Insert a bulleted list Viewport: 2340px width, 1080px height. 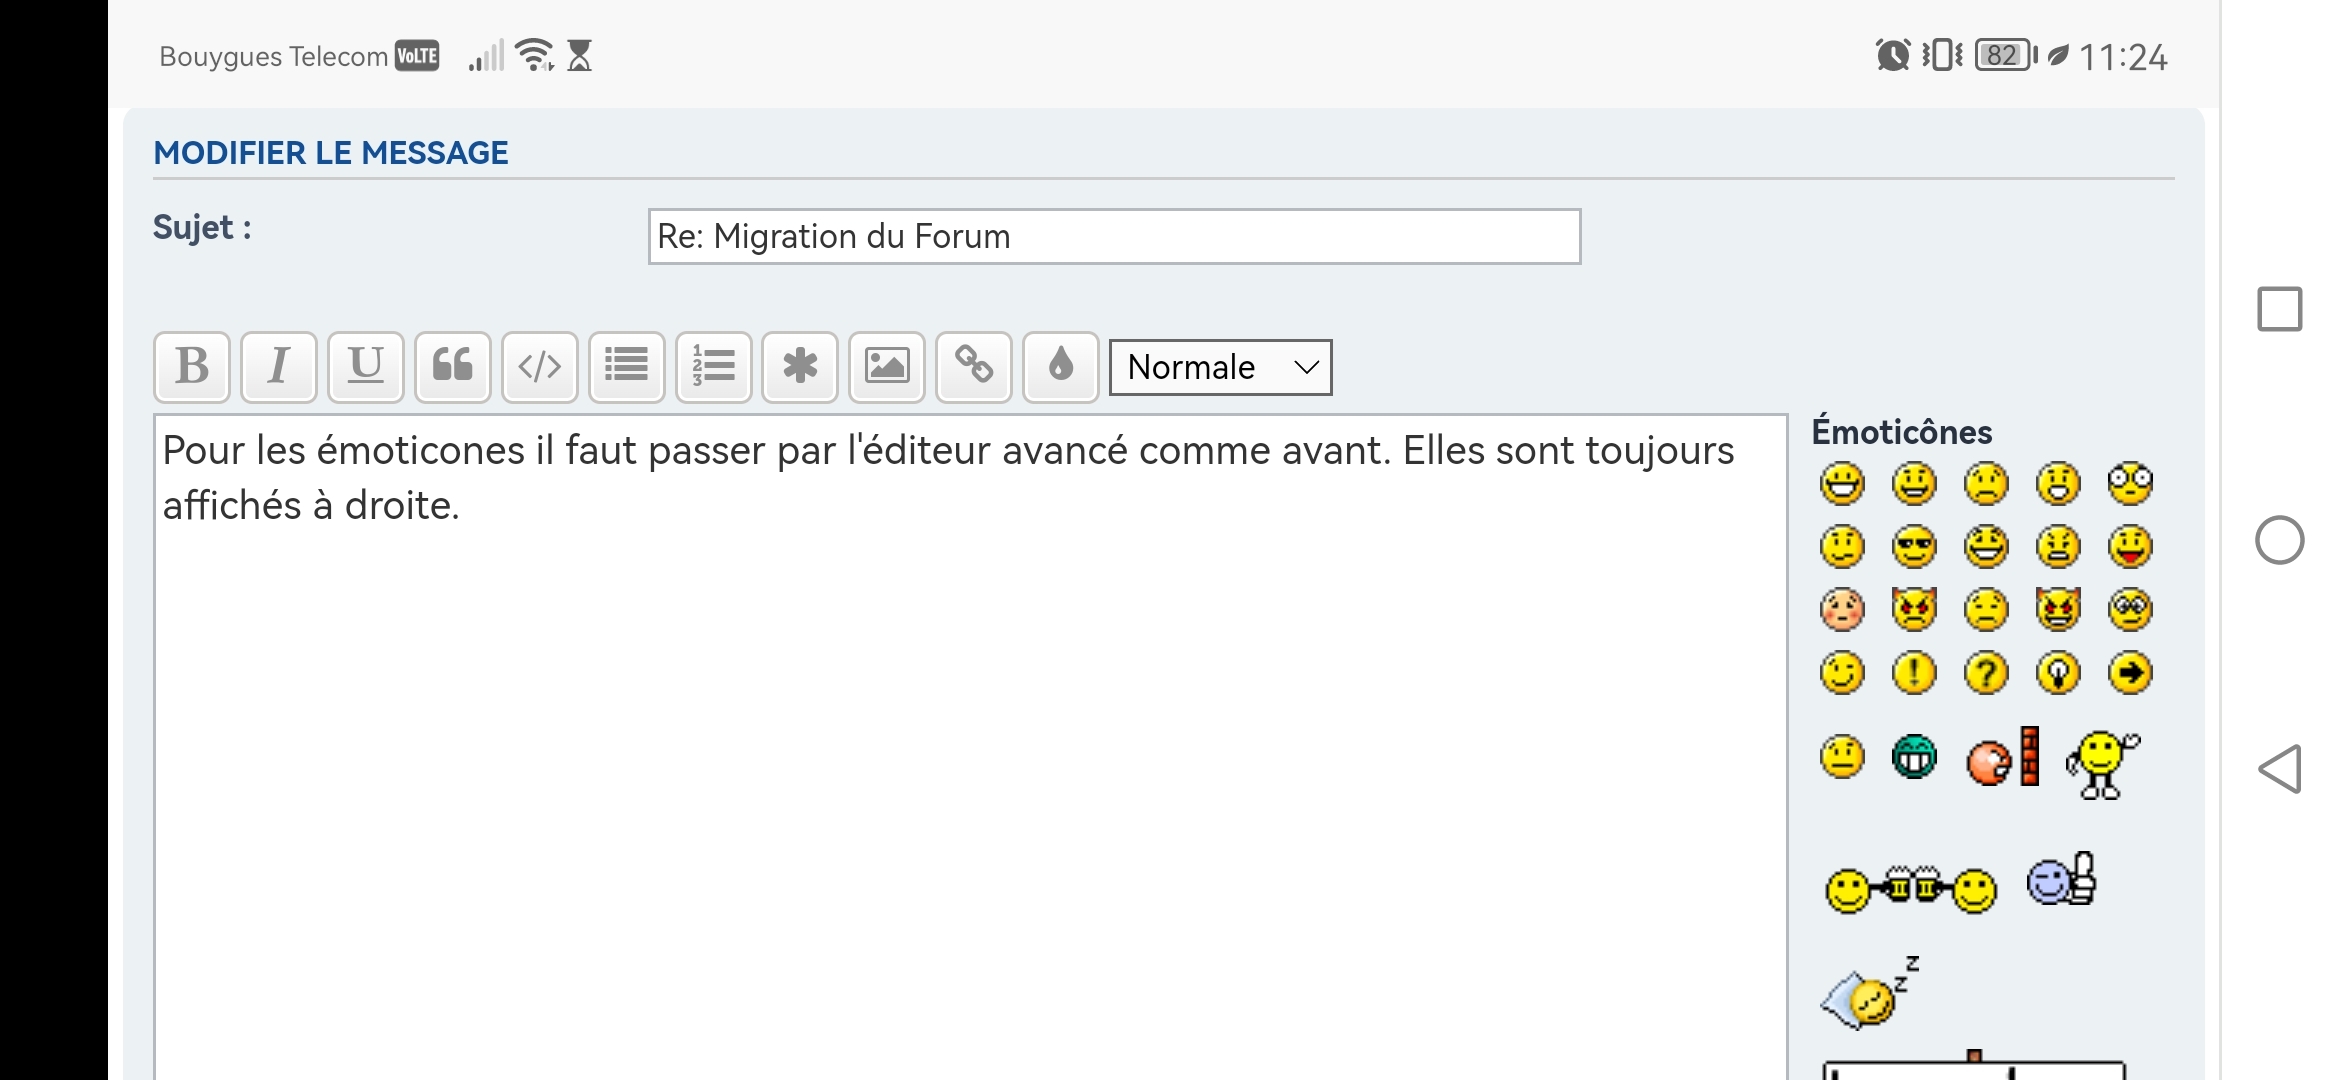[627, 367]
